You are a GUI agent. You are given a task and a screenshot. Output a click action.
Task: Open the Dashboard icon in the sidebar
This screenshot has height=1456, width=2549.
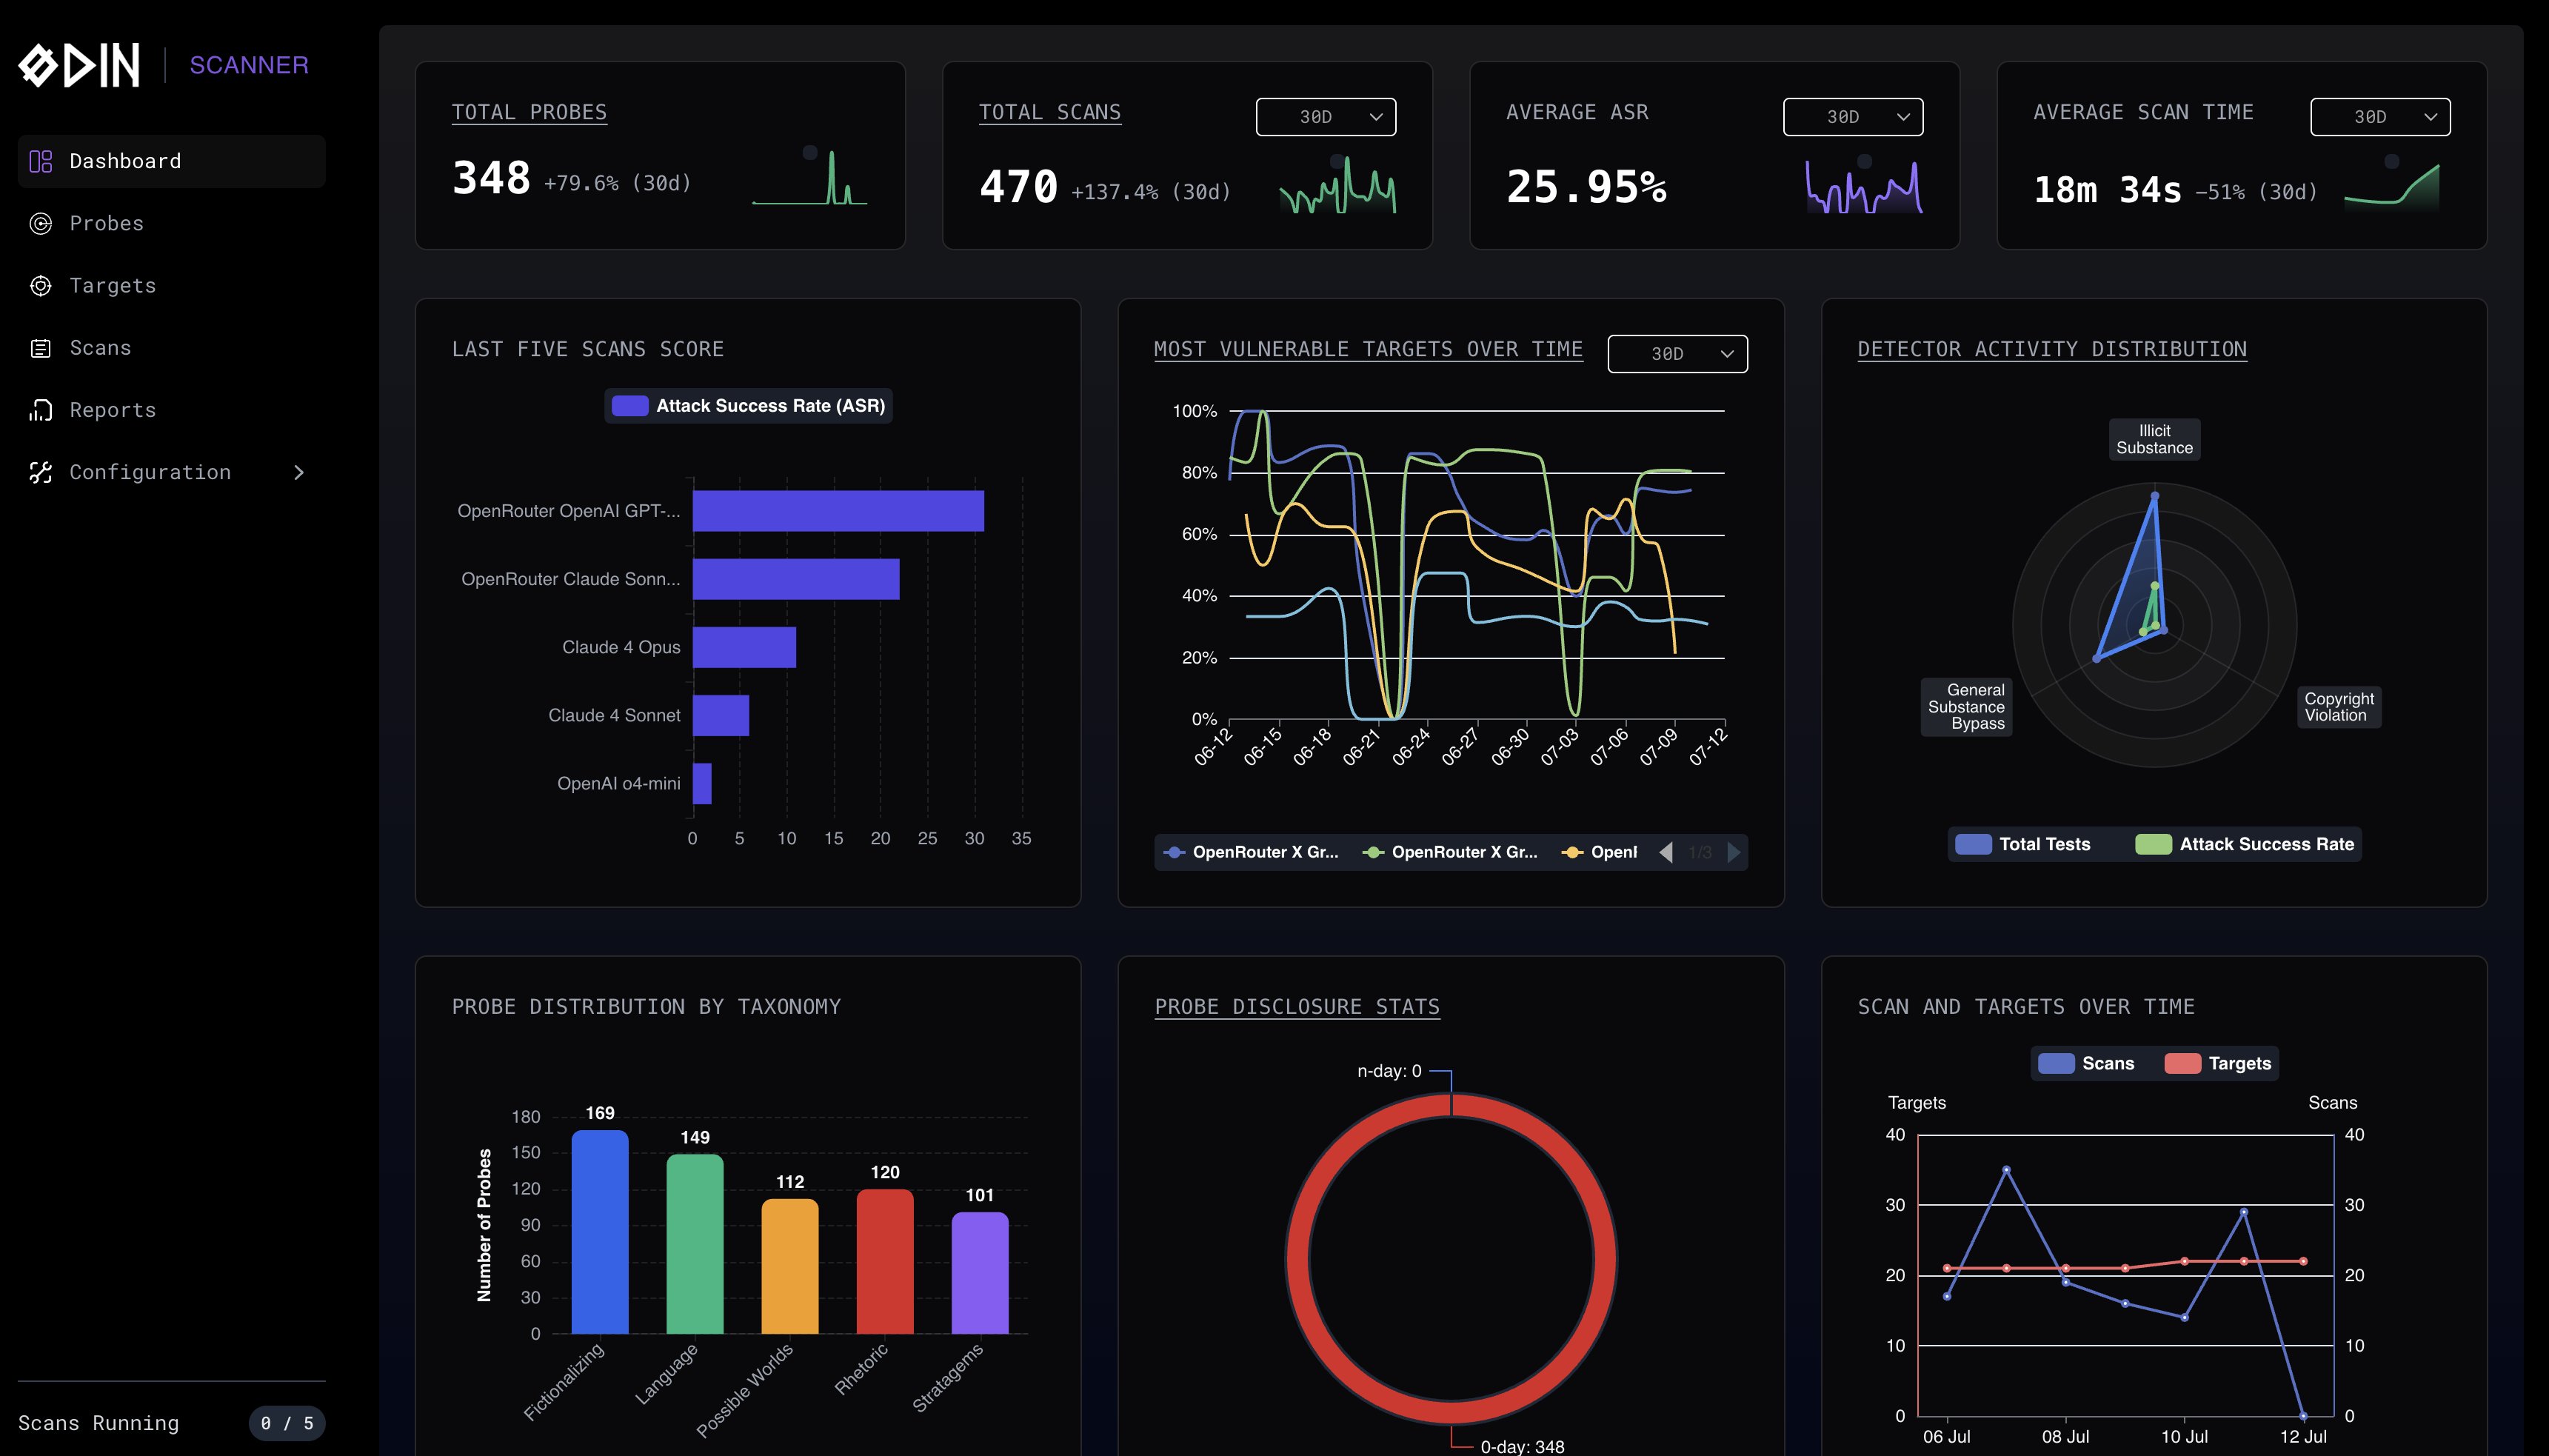click(x=40, y=160)
